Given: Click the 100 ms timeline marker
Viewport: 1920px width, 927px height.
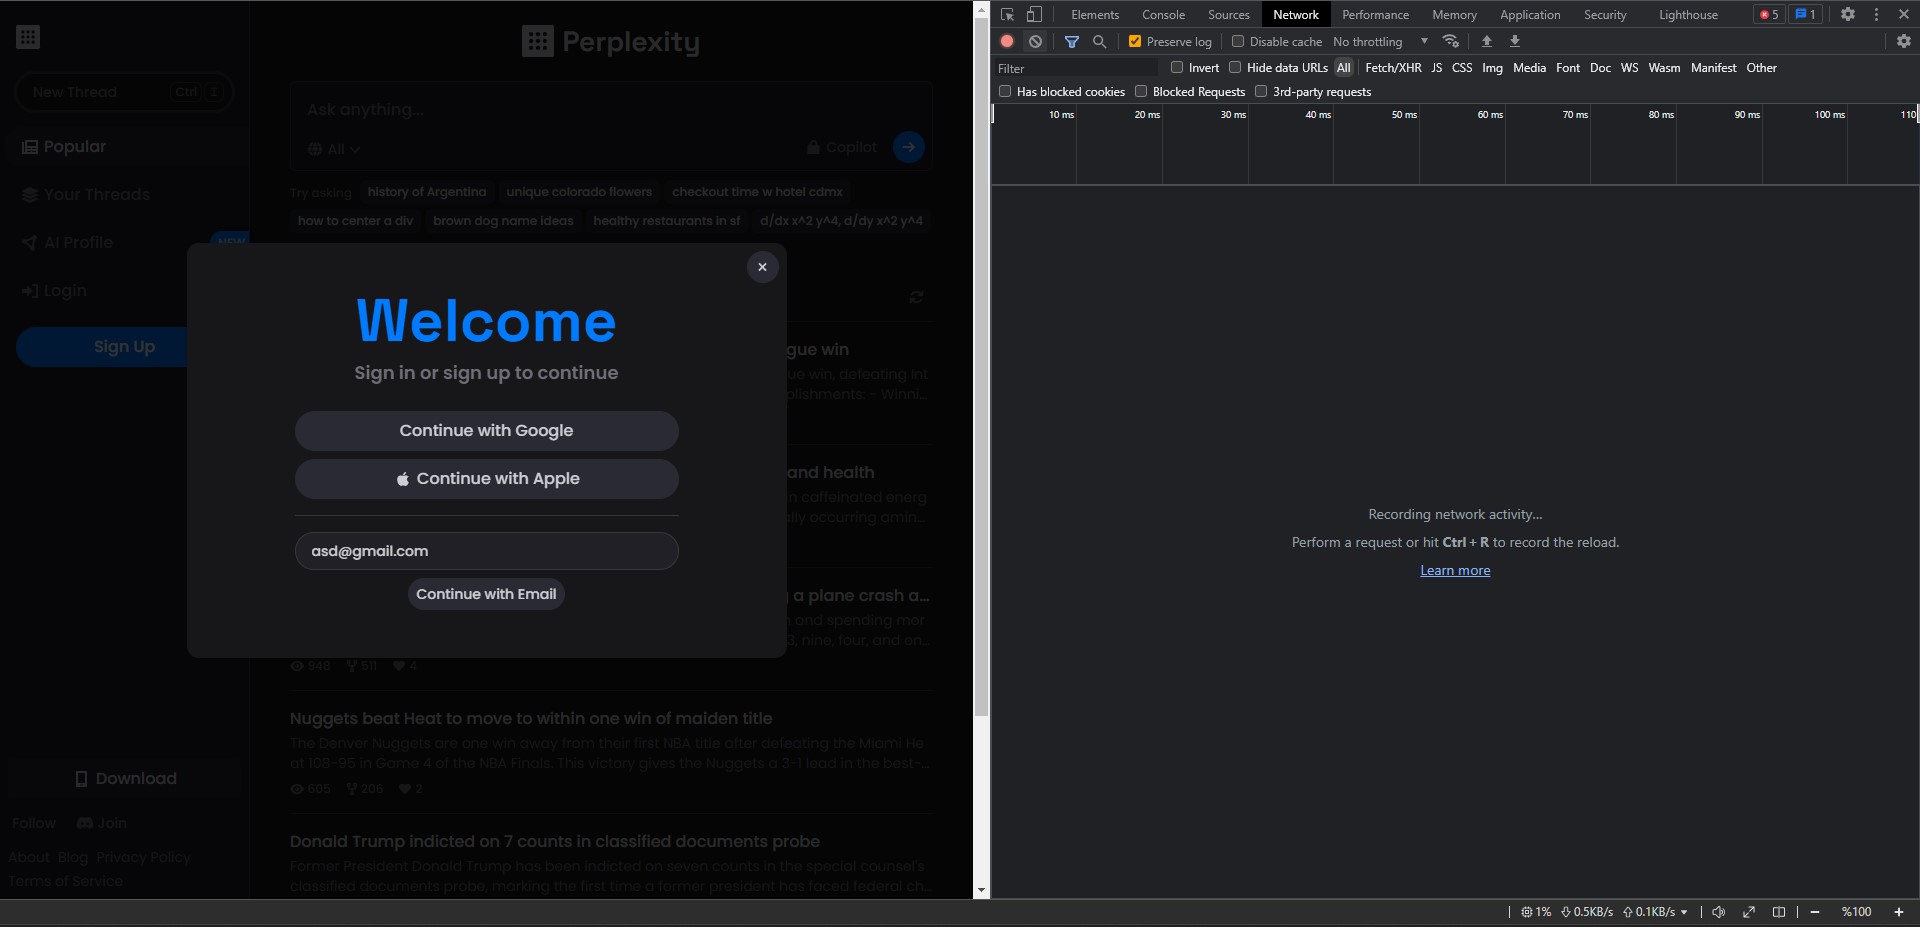Looking at the screenshot, I should tap(1829, 115).
